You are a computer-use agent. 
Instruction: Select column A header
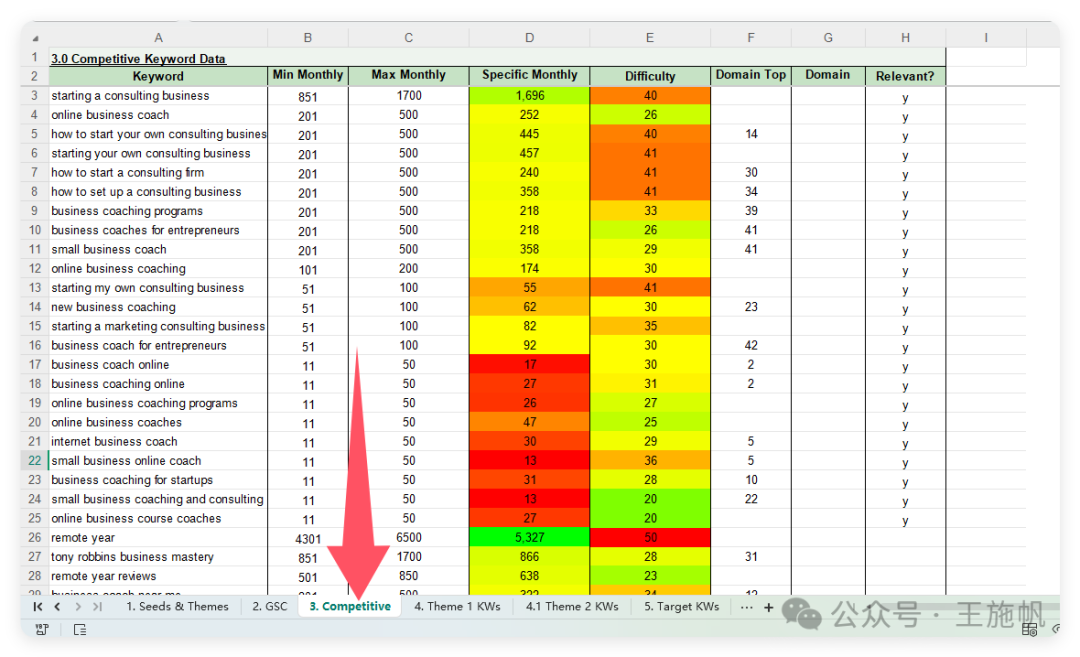coord(158,38)
